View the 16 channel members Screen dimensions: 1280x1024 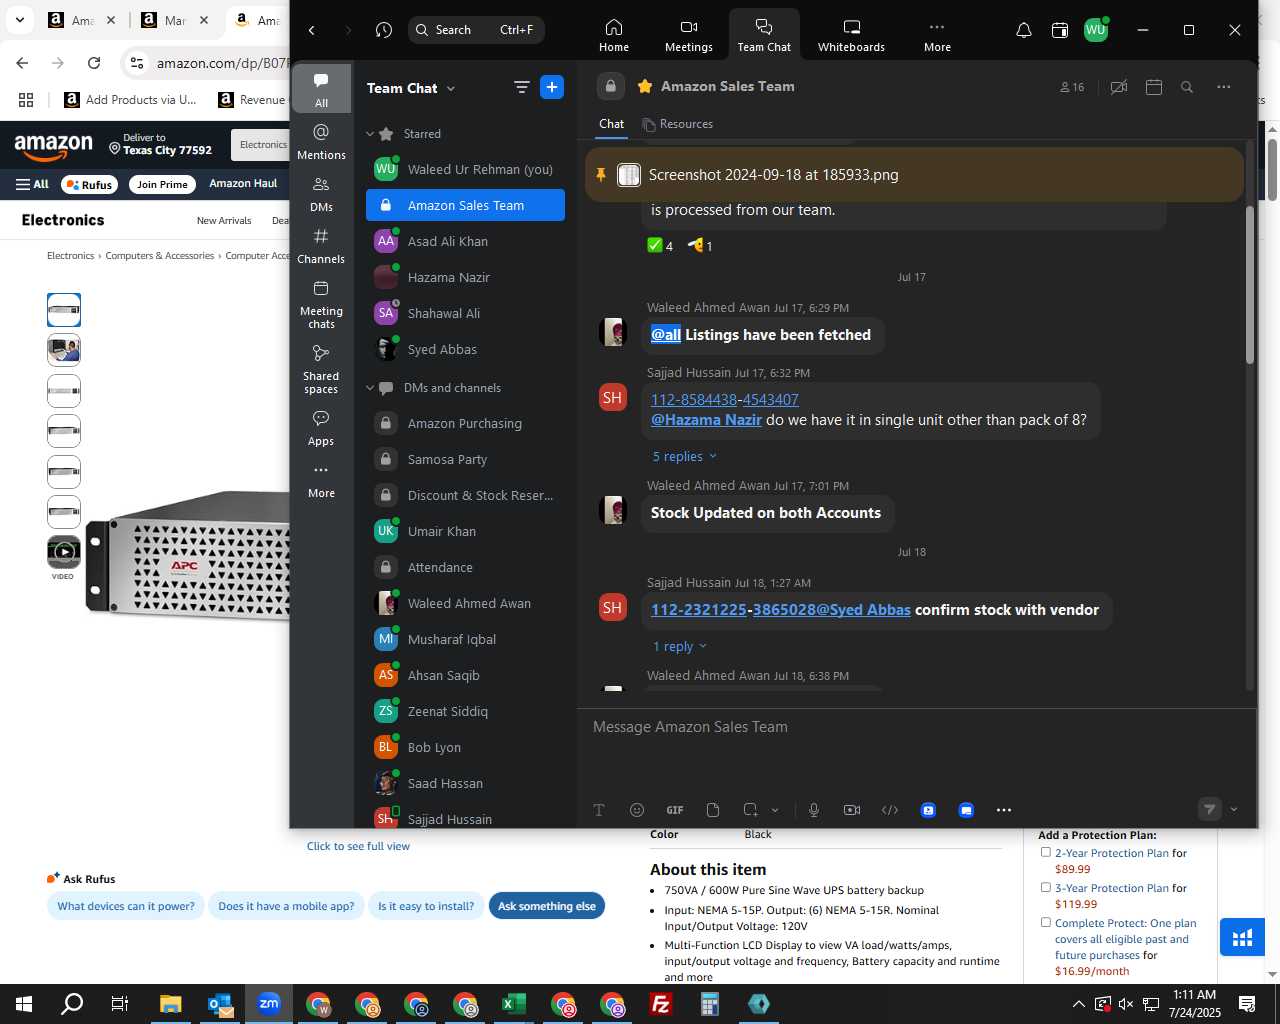(x=1072, y=87)
